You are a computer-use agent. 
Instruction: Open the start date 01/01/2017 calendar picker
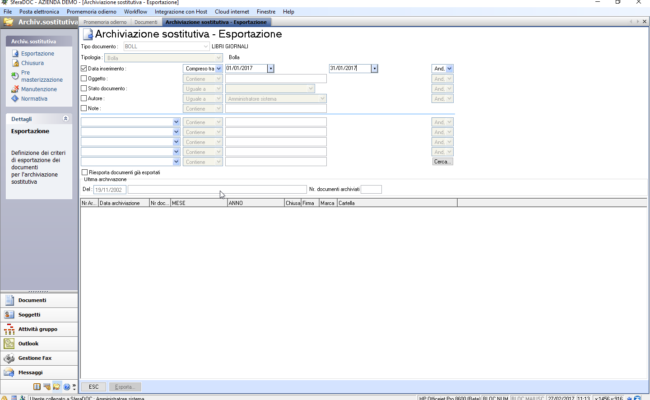coord(271,68)
